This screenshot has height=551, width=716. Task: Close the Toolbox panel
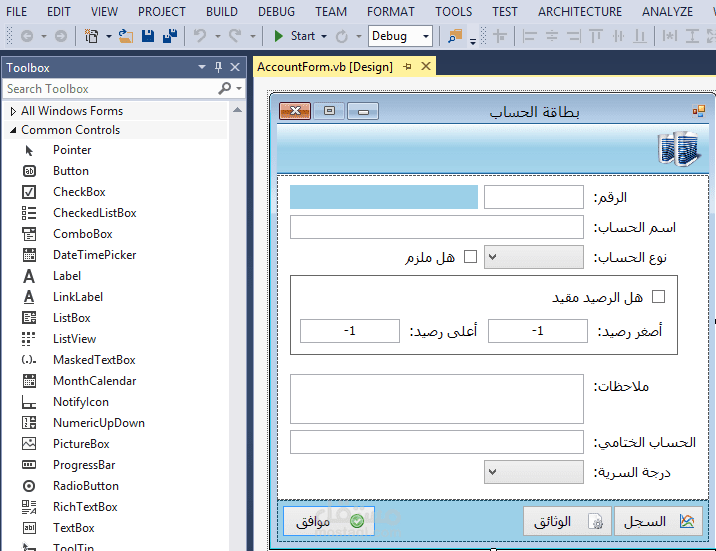235,68
